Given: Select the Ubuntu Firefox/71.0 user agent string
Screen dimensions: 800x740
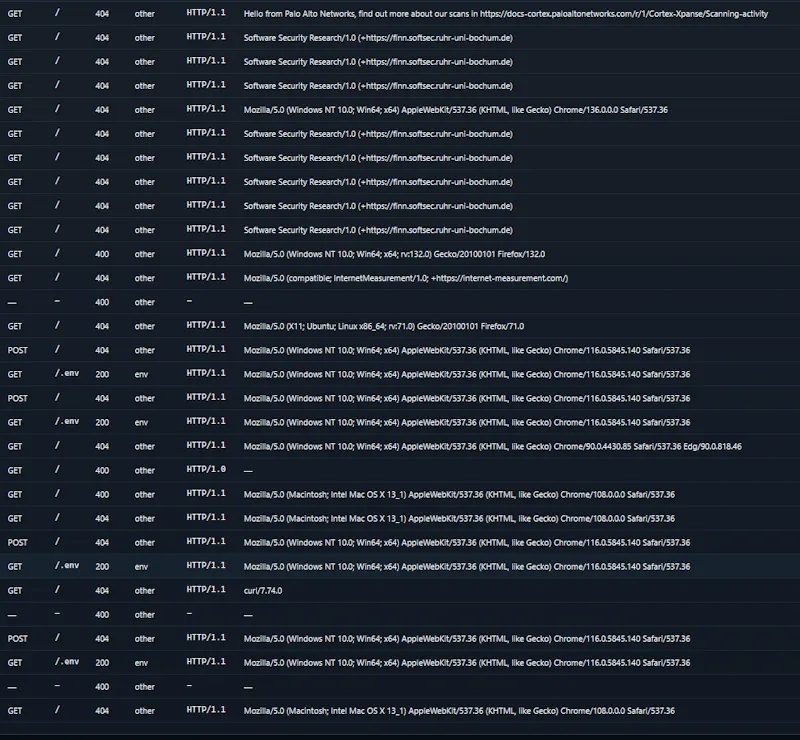Looking at the screenshot, I should pyautogui.click(x=384, y=326).
